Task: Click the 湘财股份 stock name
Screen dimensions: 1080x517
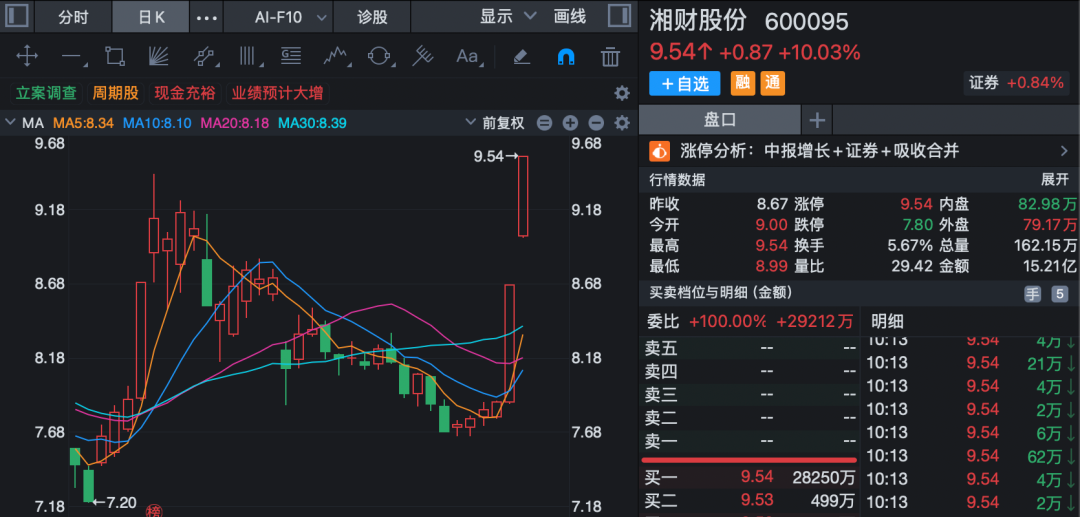Action: (698, 21)
